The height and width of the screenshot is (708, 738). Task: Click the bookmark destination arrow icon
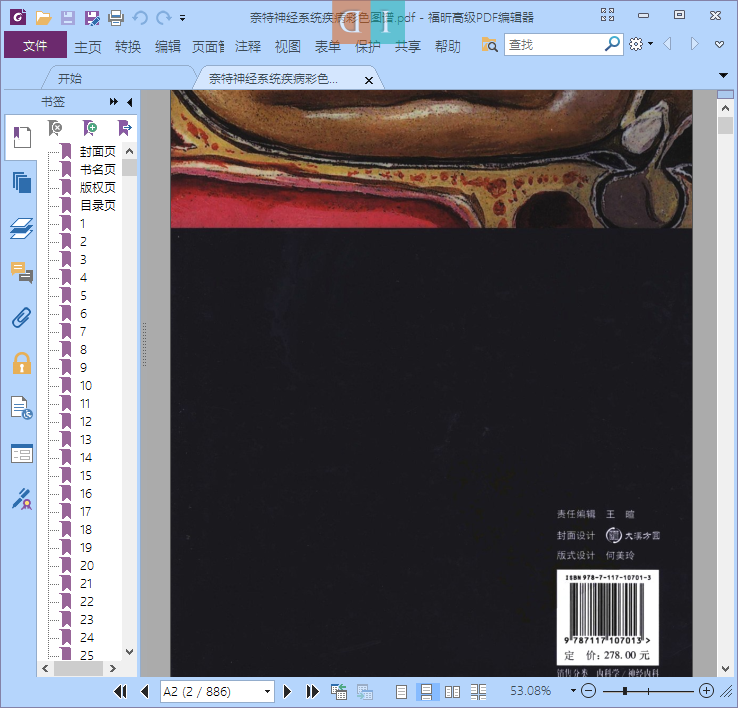[125, 128]
